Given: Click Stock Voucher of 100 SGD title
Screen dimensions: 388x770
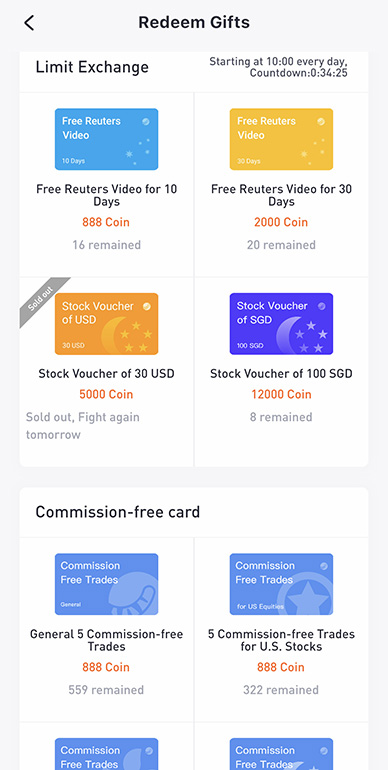Looking at the screenshot, I should coord(281,374).
